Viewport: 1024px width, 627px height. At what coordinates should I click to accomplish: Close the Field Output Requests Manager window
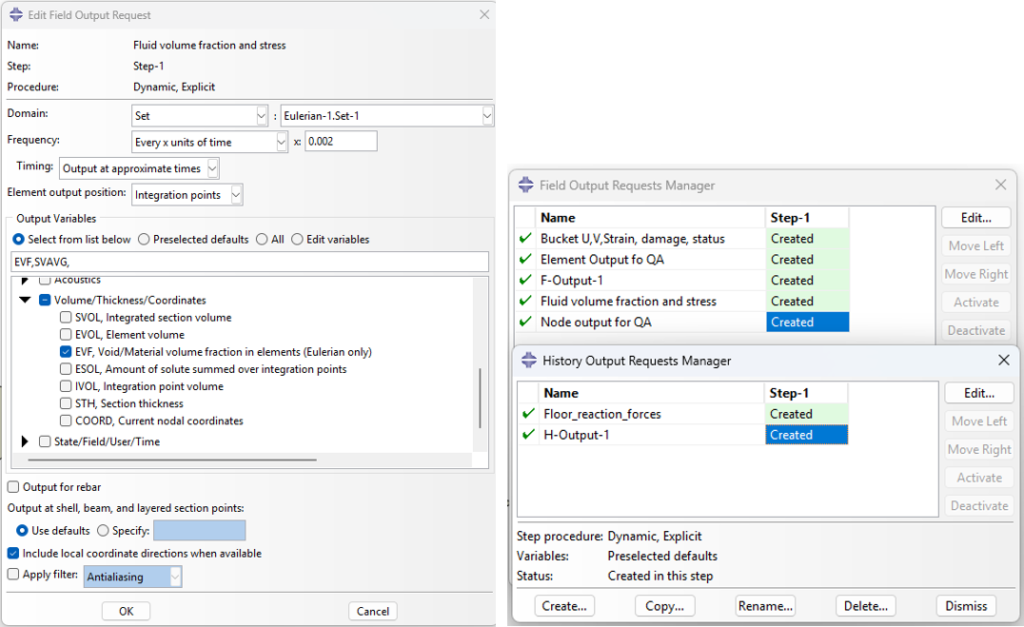[1000, 185]
